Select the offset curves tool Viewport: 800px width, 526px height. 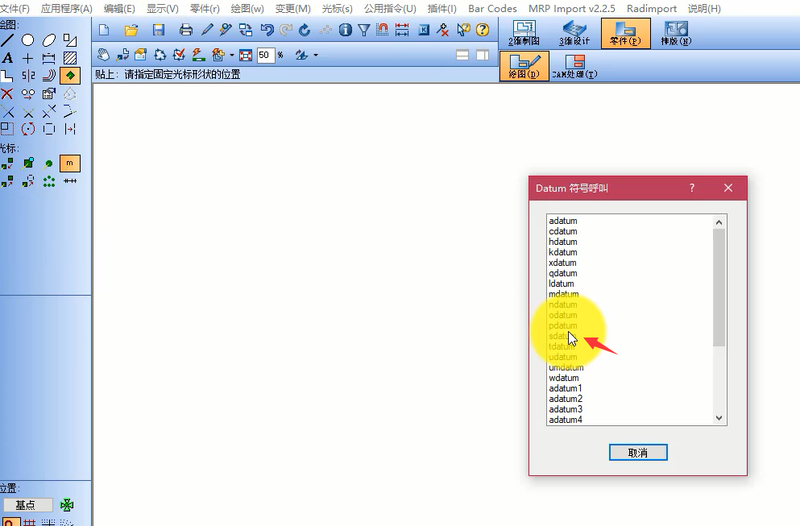click(x=49, y=76)
